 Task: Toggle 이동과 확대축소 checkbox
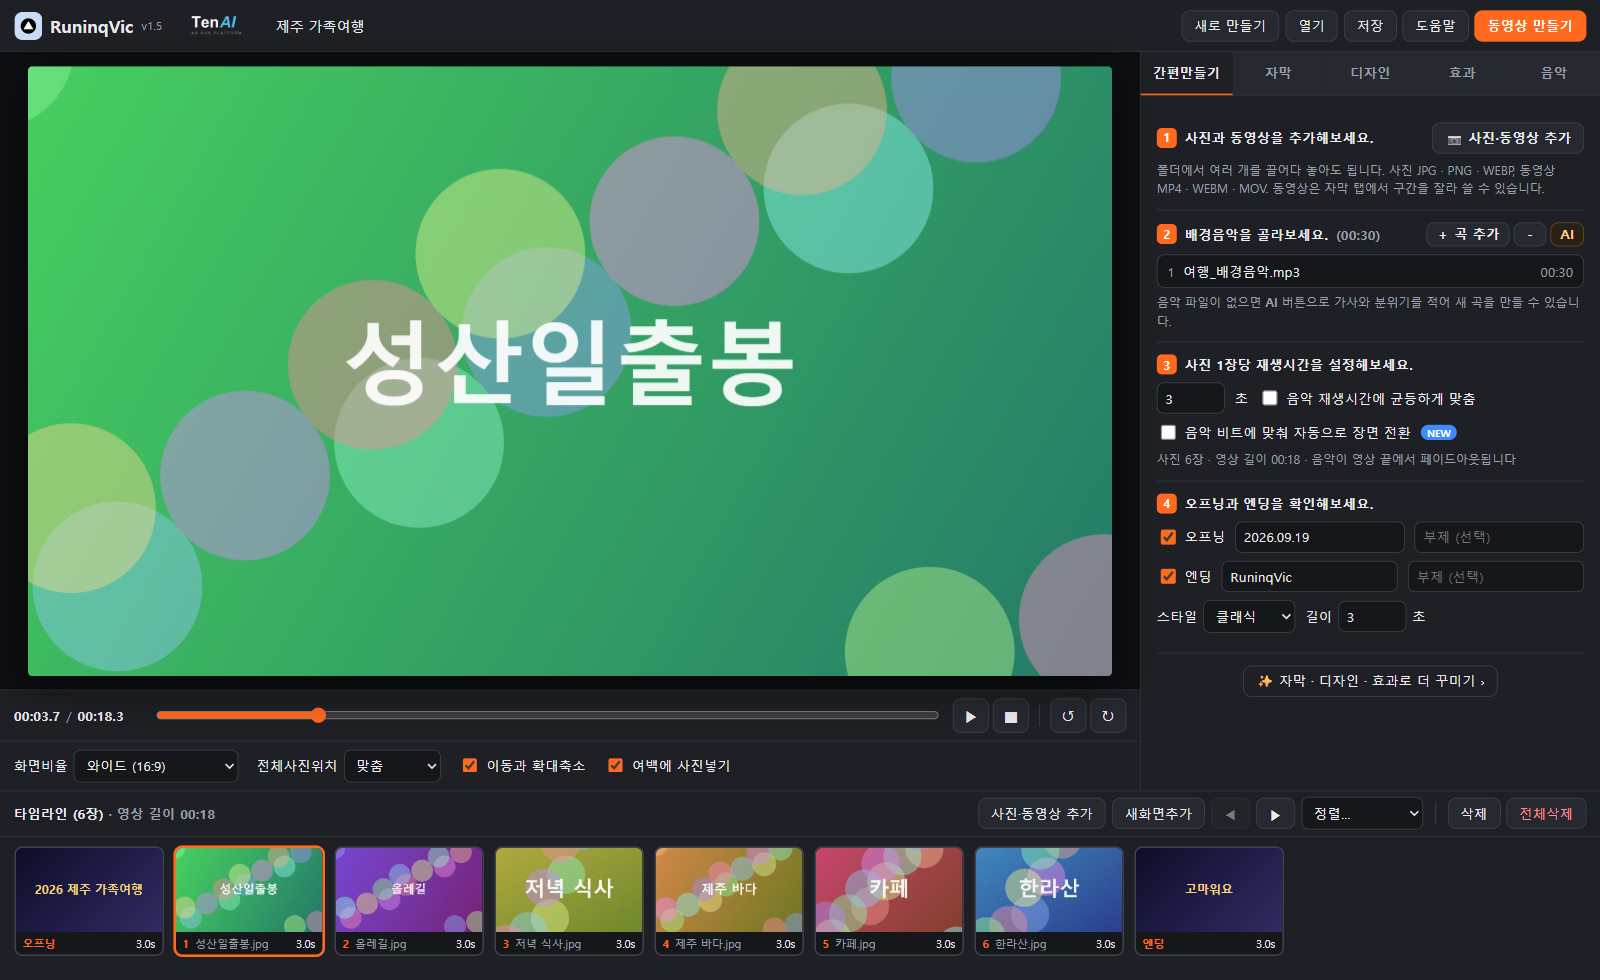tap(470, 765)
